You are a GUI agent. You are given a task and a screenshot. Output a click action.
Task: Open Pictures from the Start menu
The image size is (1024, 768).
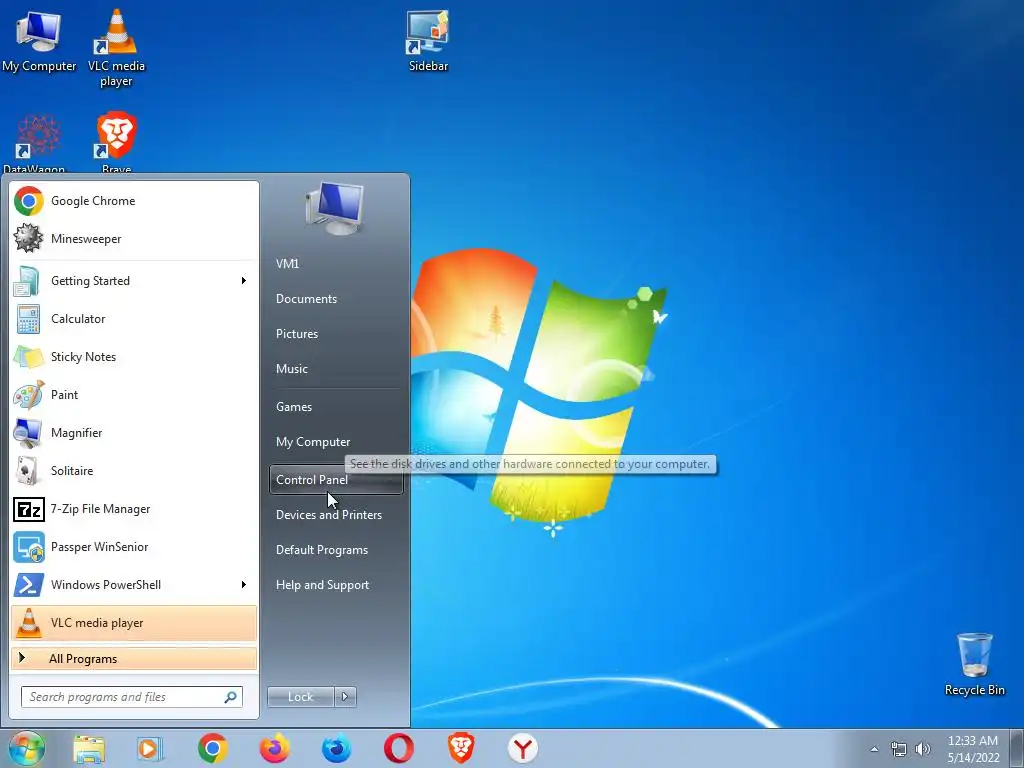coord(336,334)
